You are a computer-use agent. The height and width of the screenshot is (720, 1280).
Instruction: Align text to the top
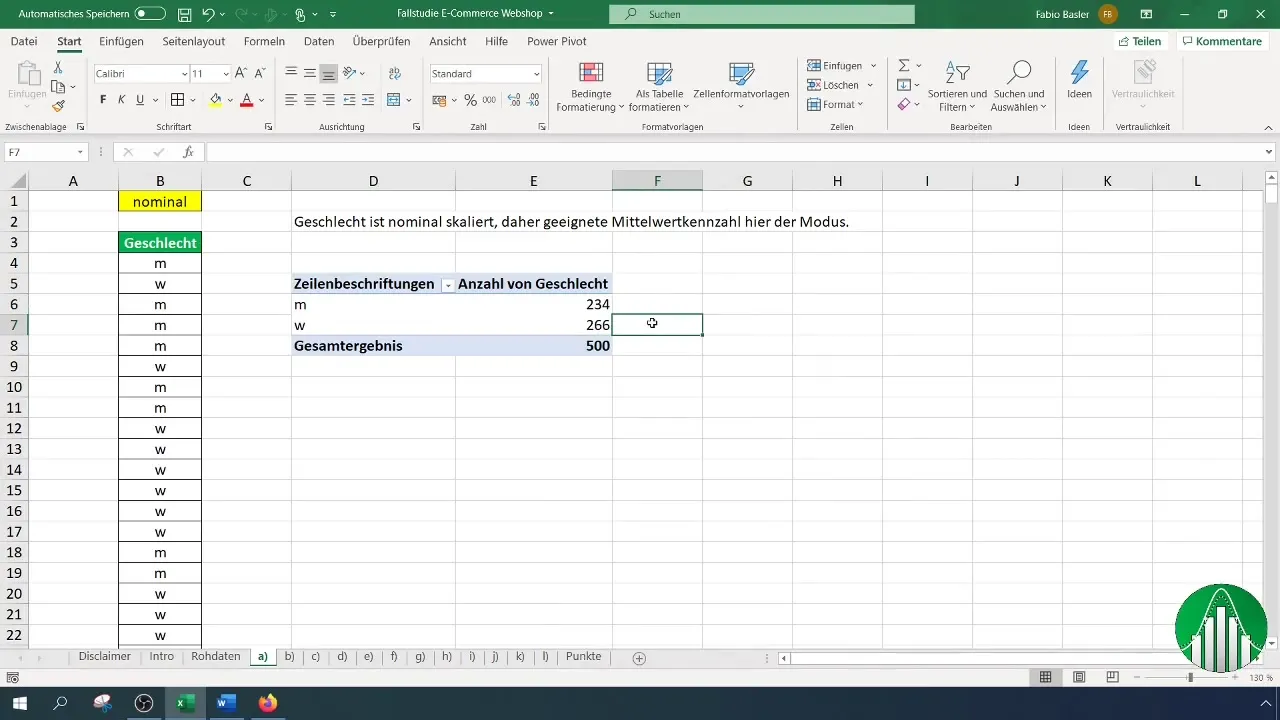(x=291, y=73)
